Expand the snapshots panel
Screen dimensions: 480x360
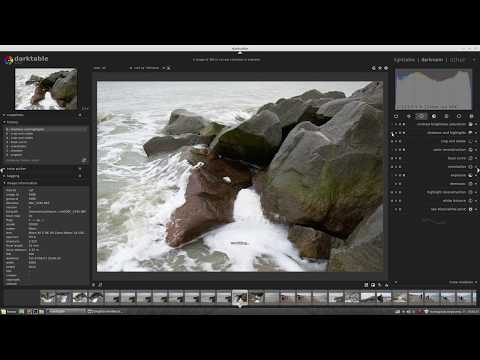click(x=4, y=115)
